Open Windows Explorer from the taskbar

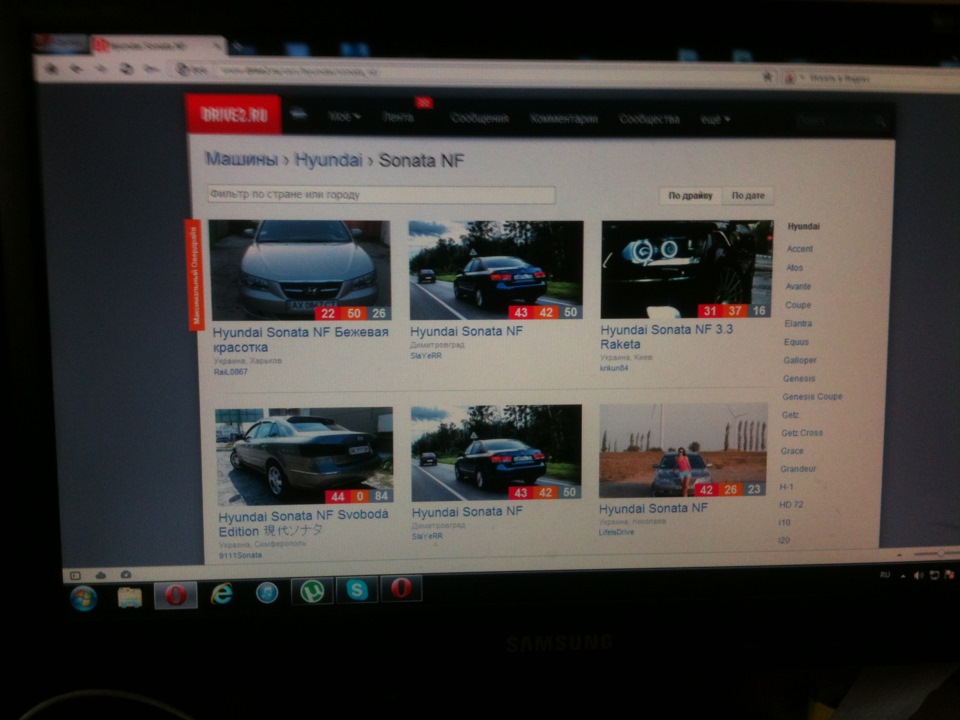pyautogui.click(x=129, y=598)
